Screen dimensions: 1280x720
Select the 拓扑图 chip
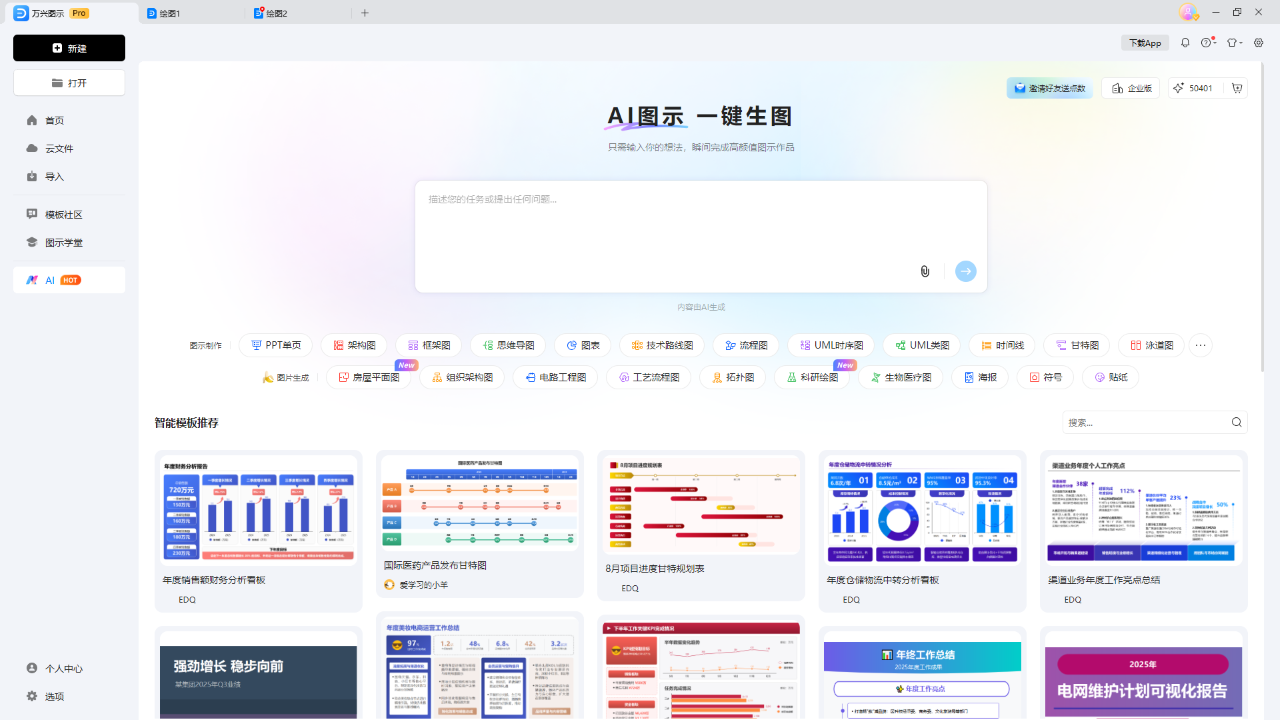click(733, 377)
